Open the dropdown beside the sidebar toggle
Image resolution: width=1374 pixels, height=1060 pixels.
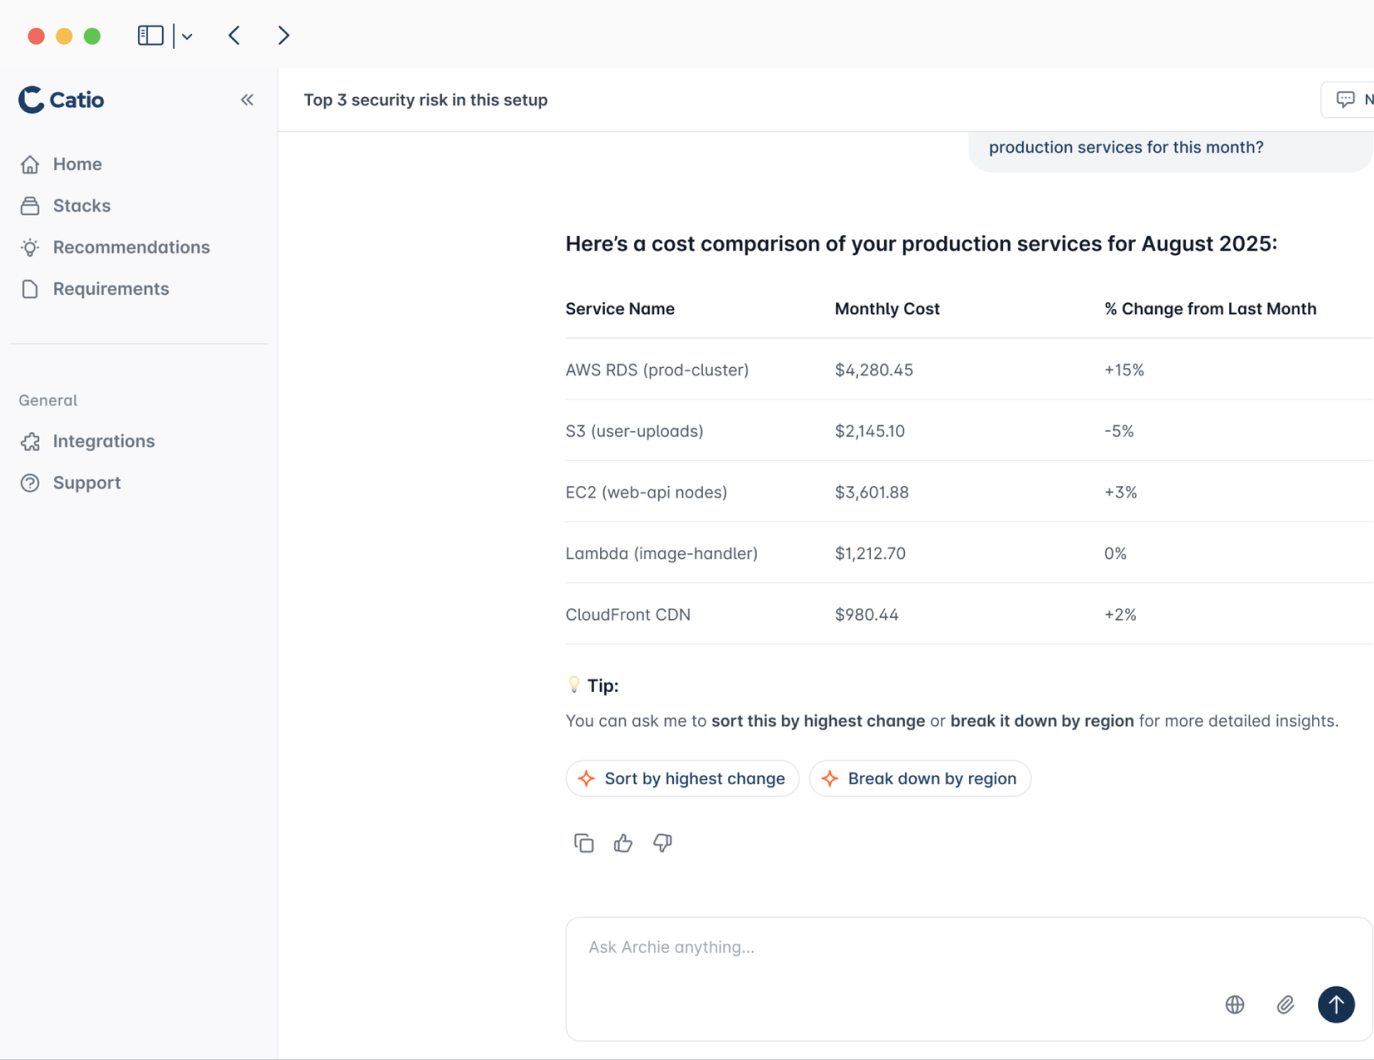click(x=186, y=35)
